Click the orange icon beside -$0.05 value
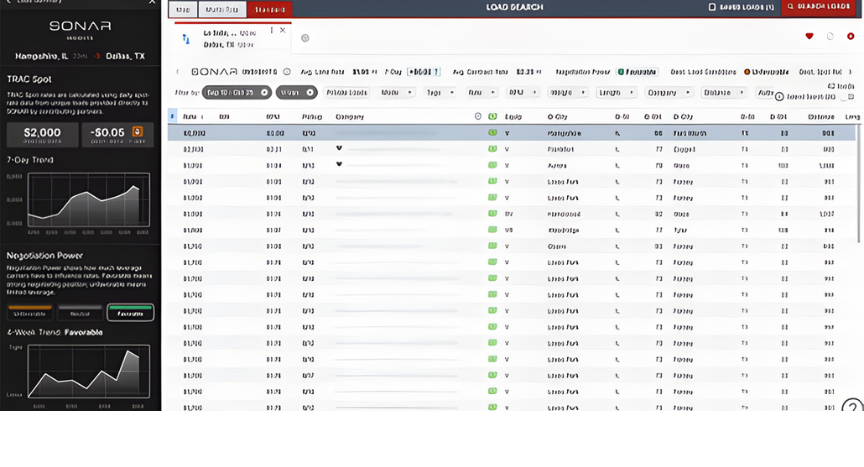Screen dimensions: 864x467 tap(137, 131)
